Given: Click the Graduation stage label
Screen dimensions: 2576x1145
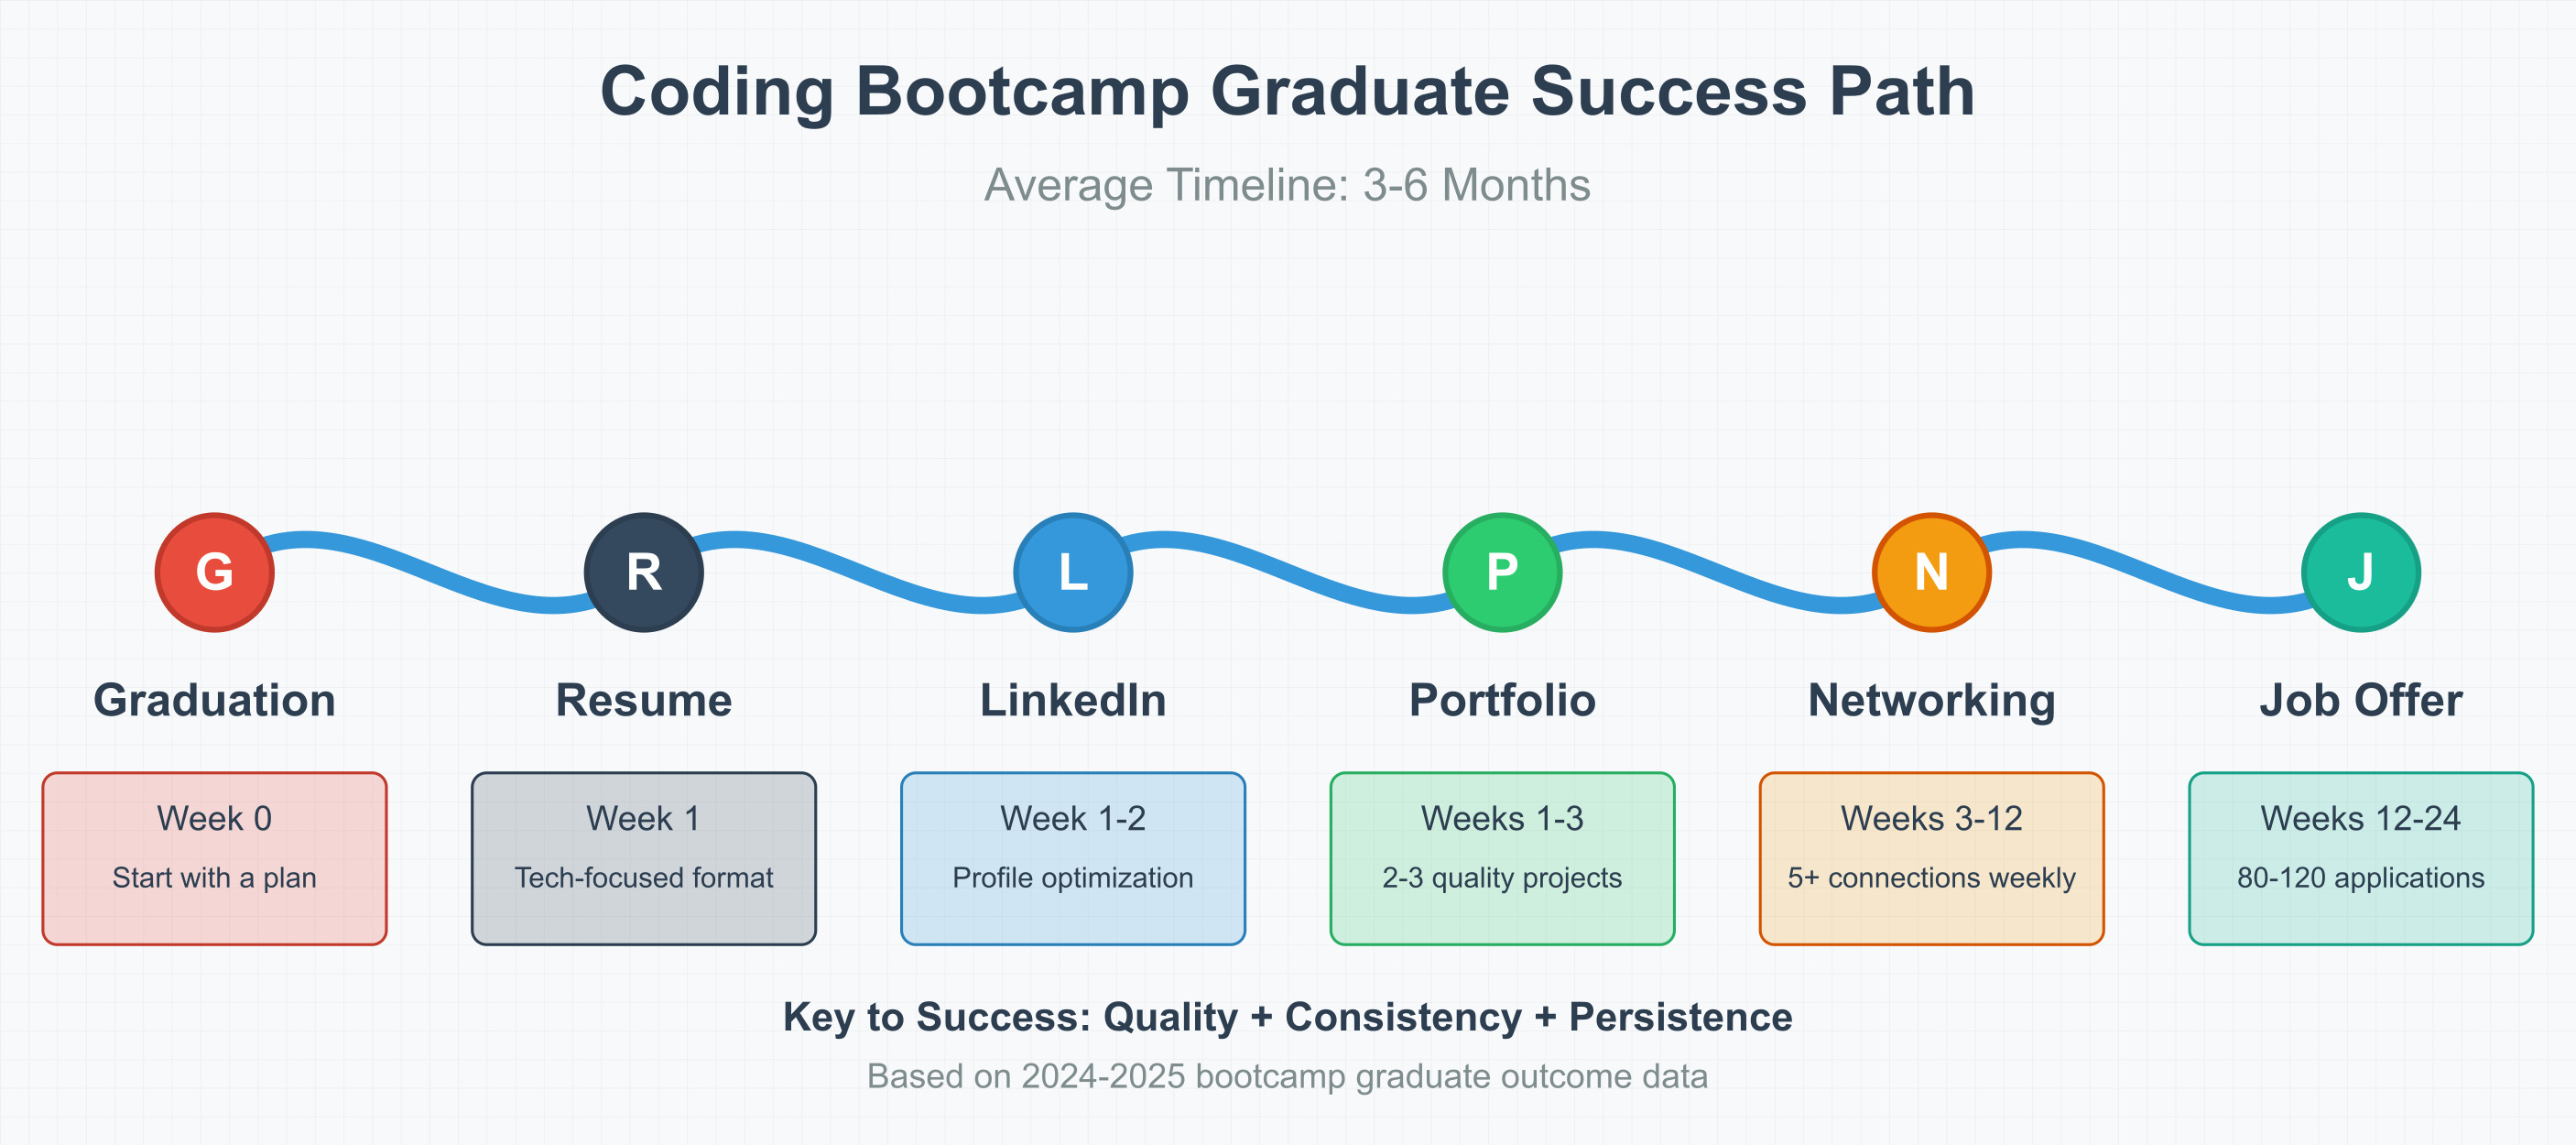Looking at the screenshot, I should (x=214, y=700).
